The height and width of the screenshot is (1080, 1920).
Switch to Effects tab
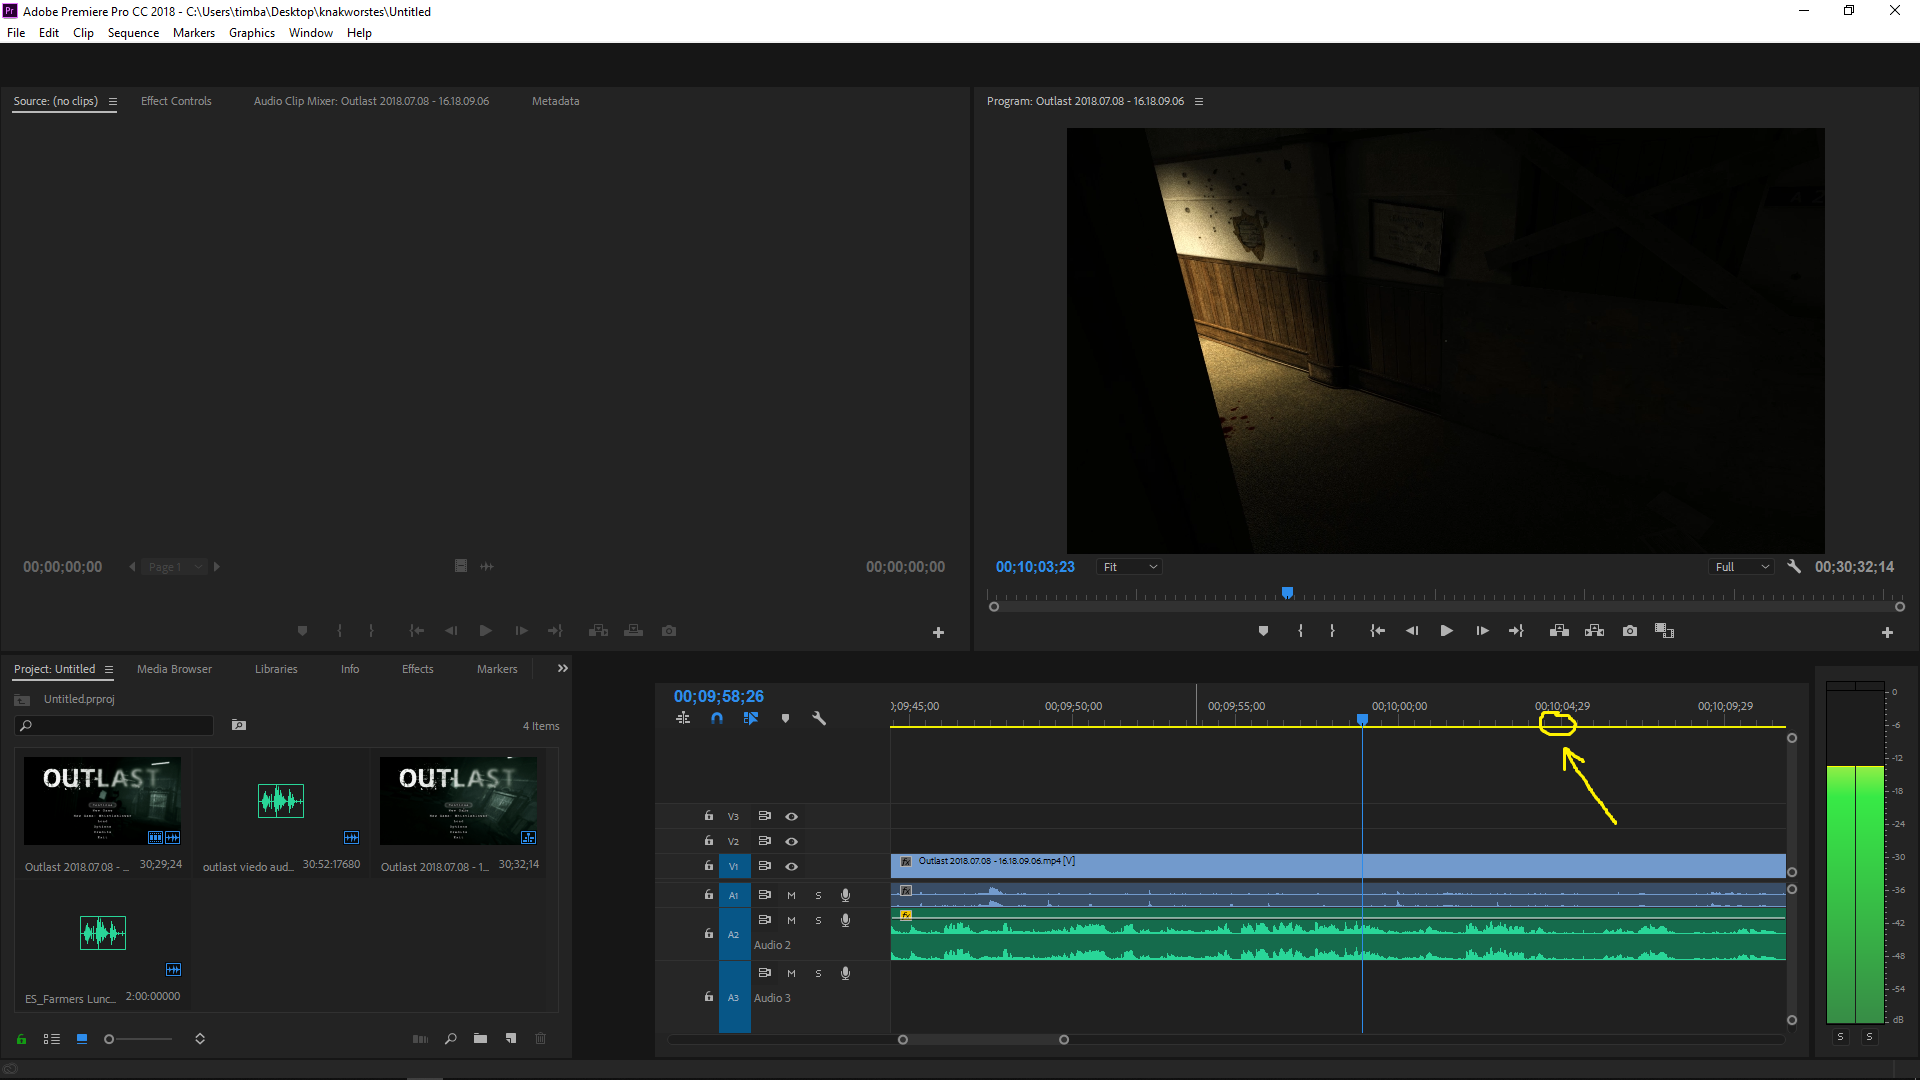(417, 669)
